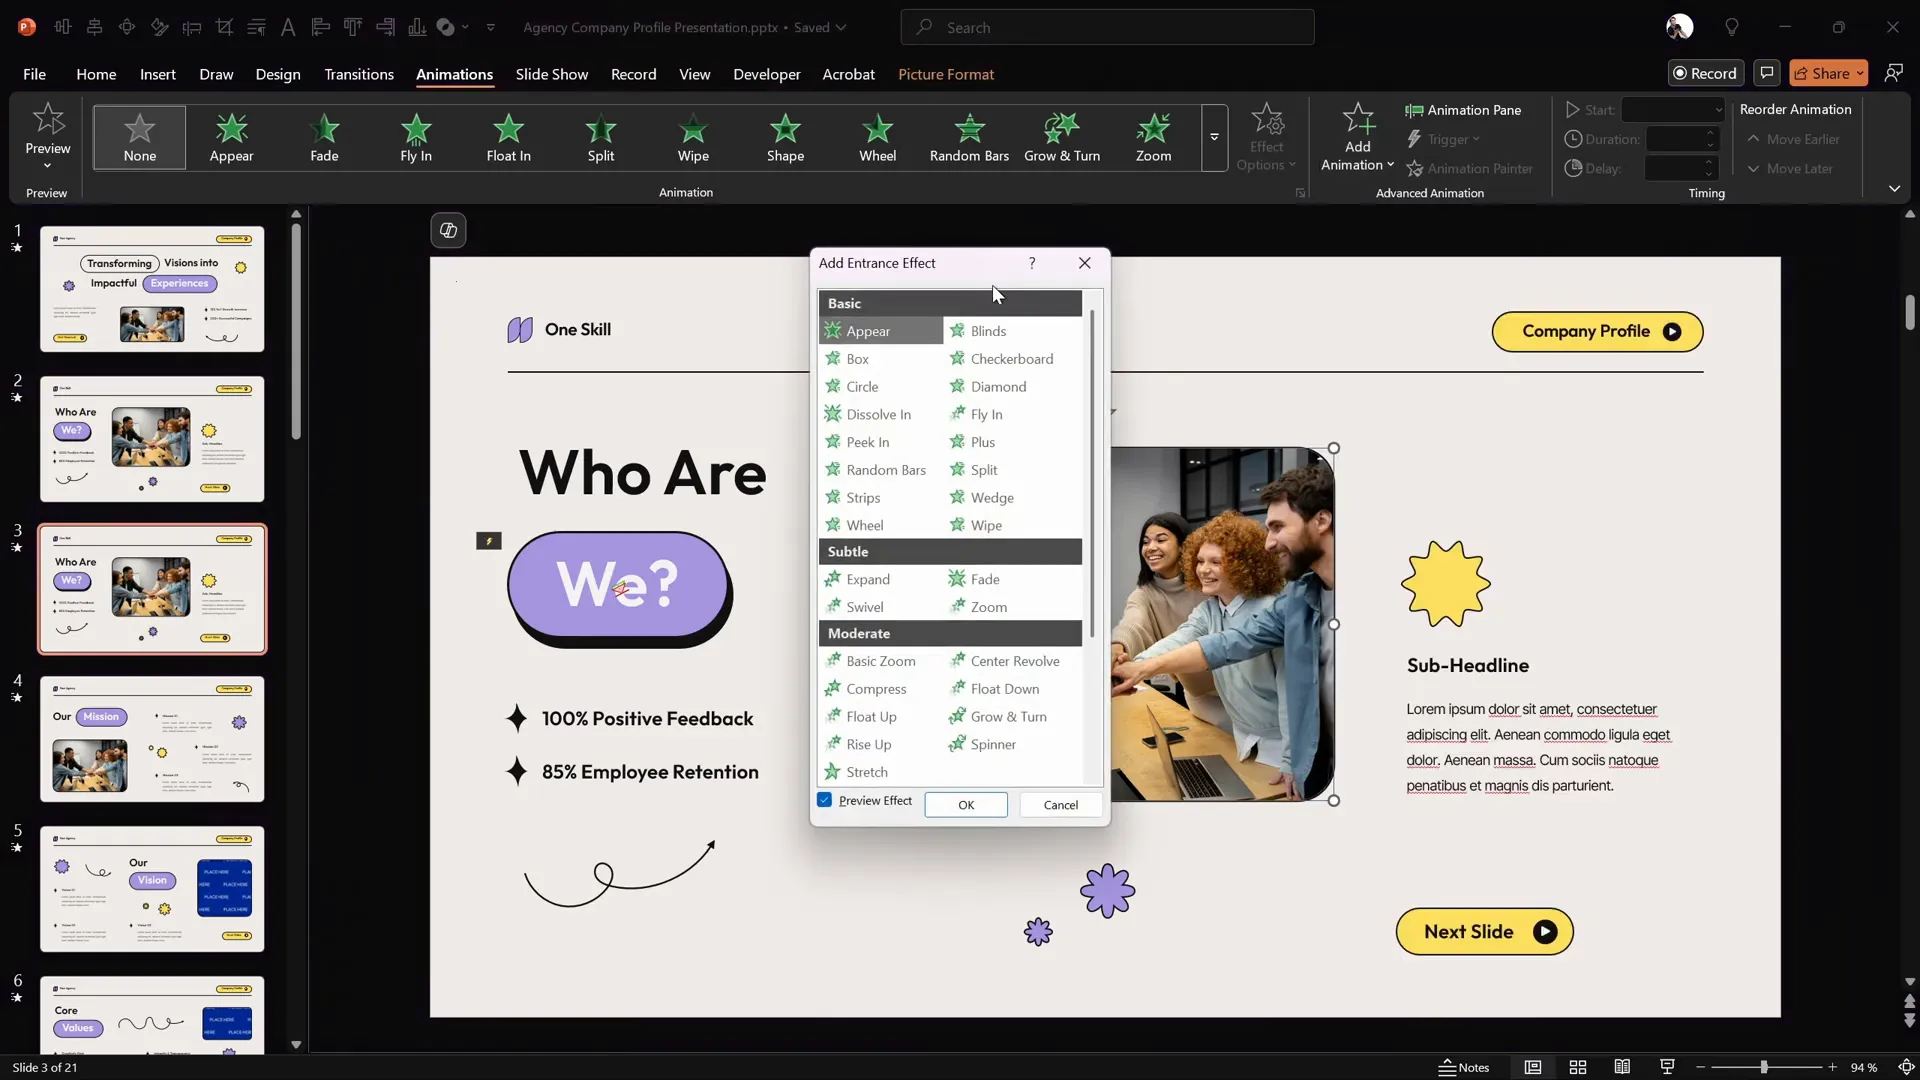
Task: Open the Picture Format tab
Action: click(x=945, y=74)
